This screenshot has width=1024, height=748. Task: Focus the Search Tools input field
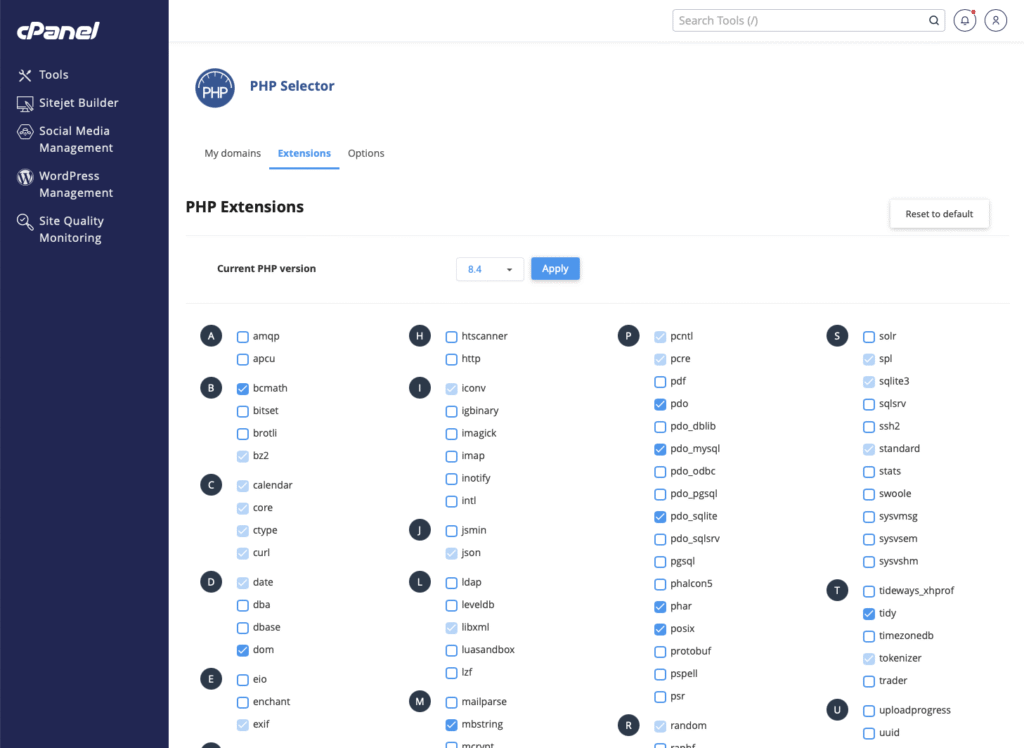tap(800, 20)
